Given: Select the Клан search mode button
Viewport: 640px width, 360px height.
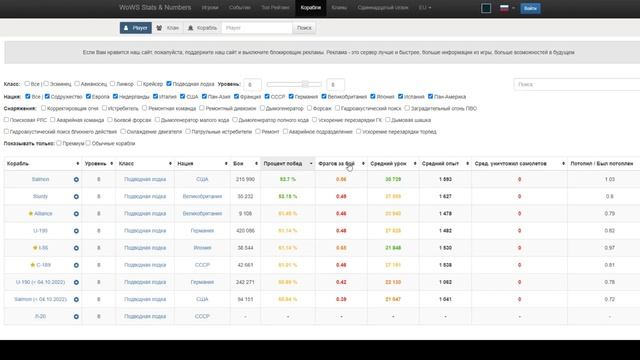Looking at the screenshot, I should pyautogui.click(x=168, y=28).
